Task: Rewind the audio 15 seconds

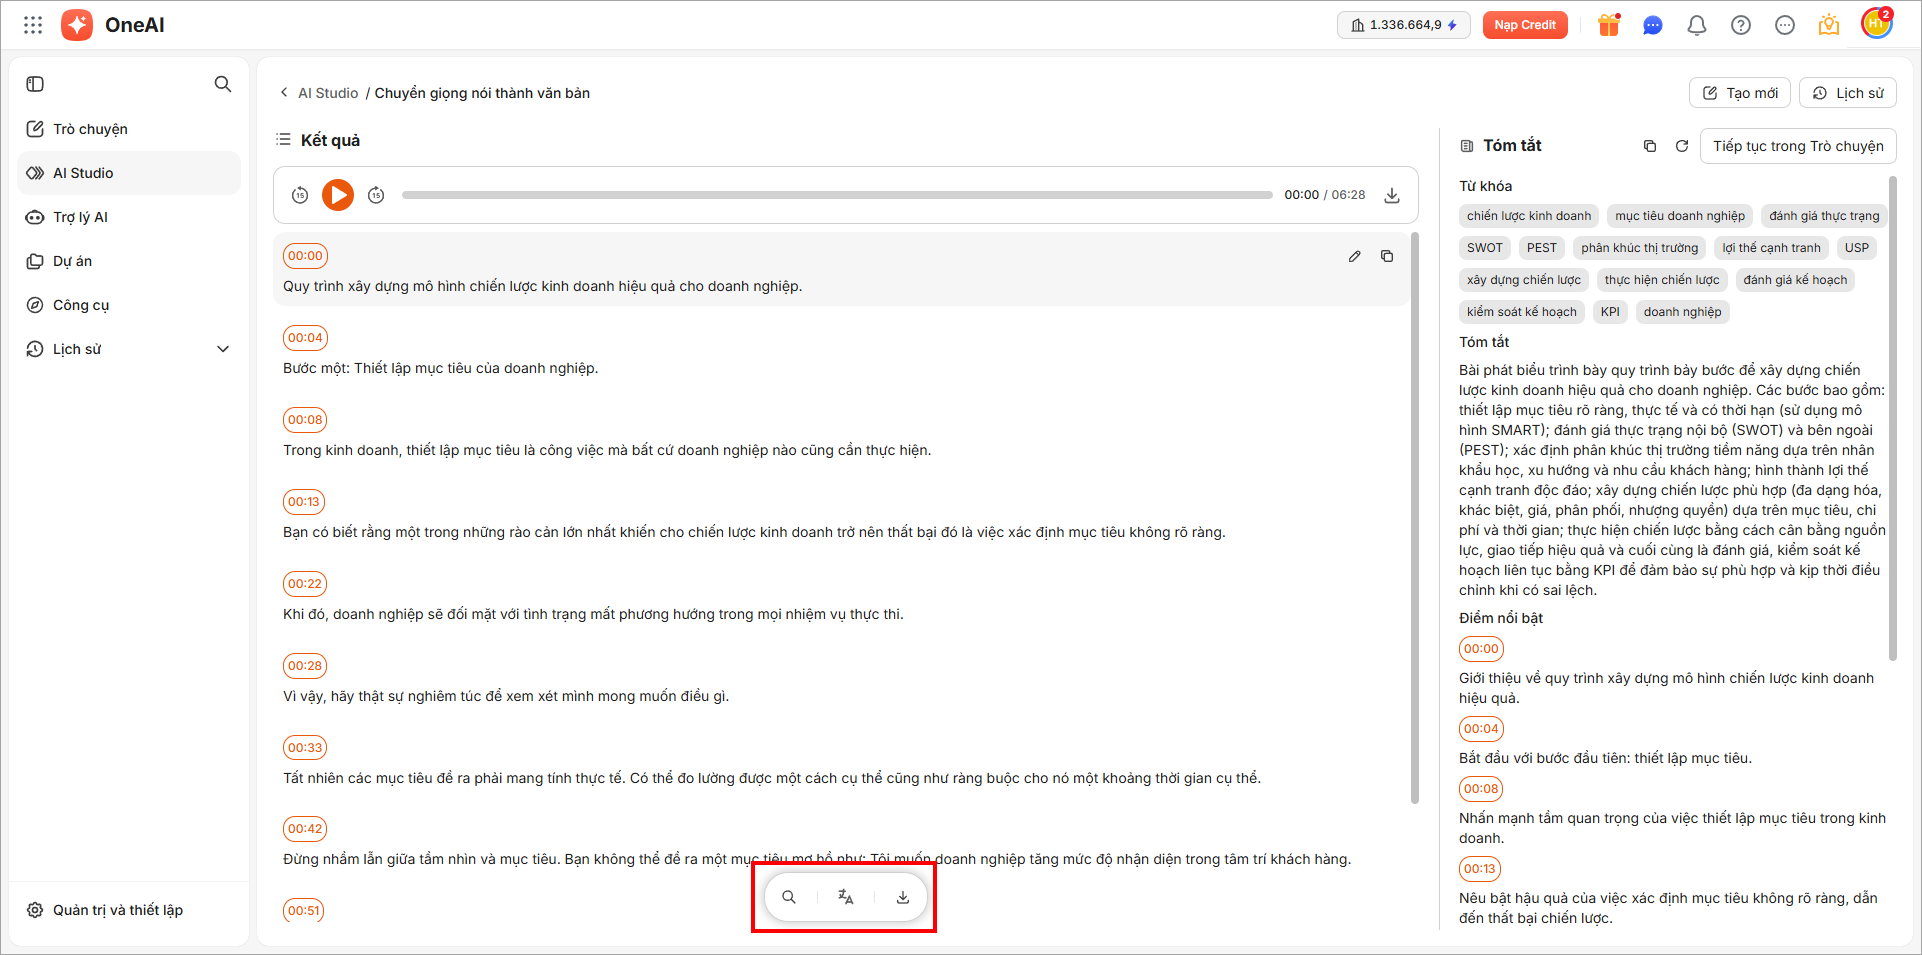Action: point(300,195)
